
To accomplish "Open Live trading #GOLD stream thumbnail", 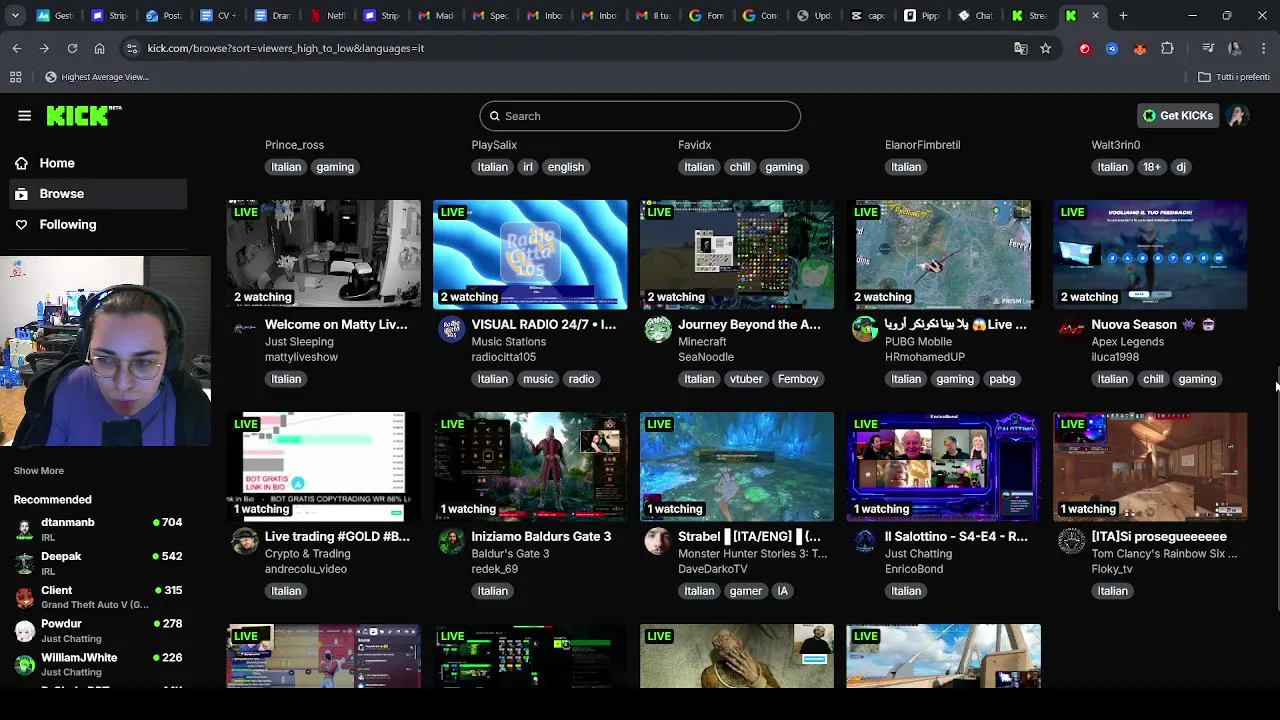I will click(324, 467).
